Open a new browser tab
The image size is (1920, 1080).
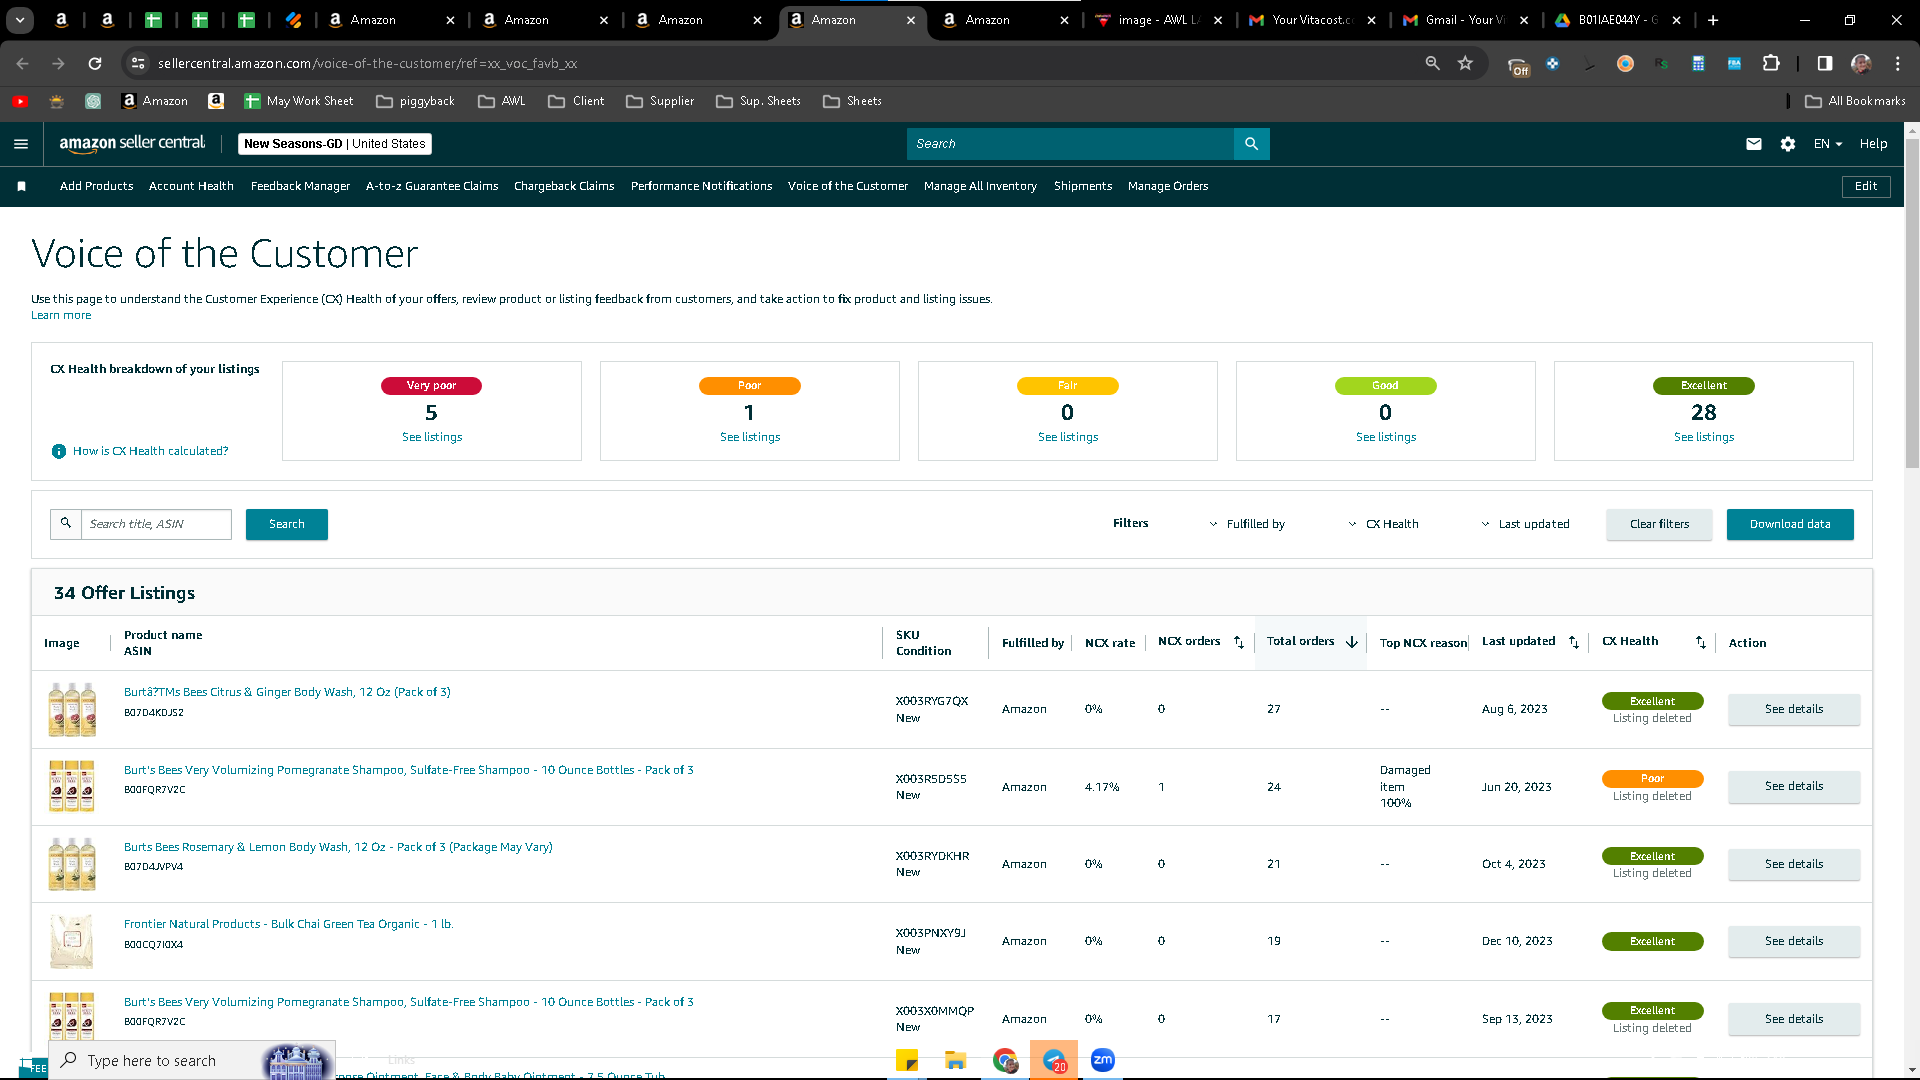click(x=1713, y=20)
